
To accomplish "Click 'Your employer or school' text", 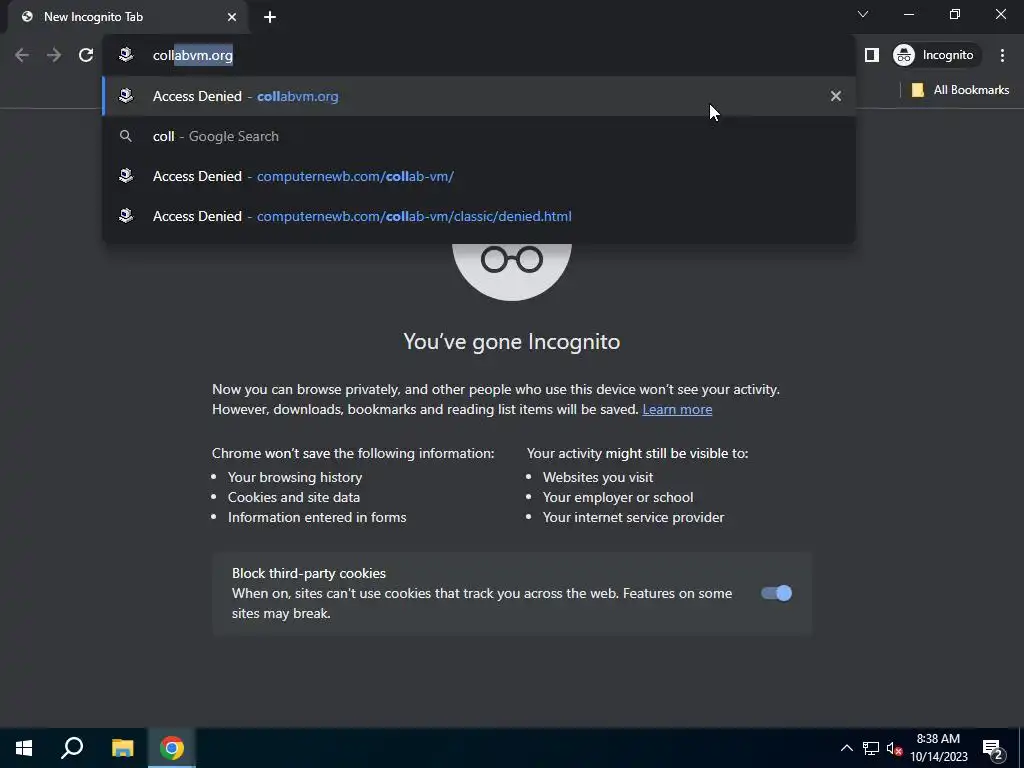I will [618, 497].
